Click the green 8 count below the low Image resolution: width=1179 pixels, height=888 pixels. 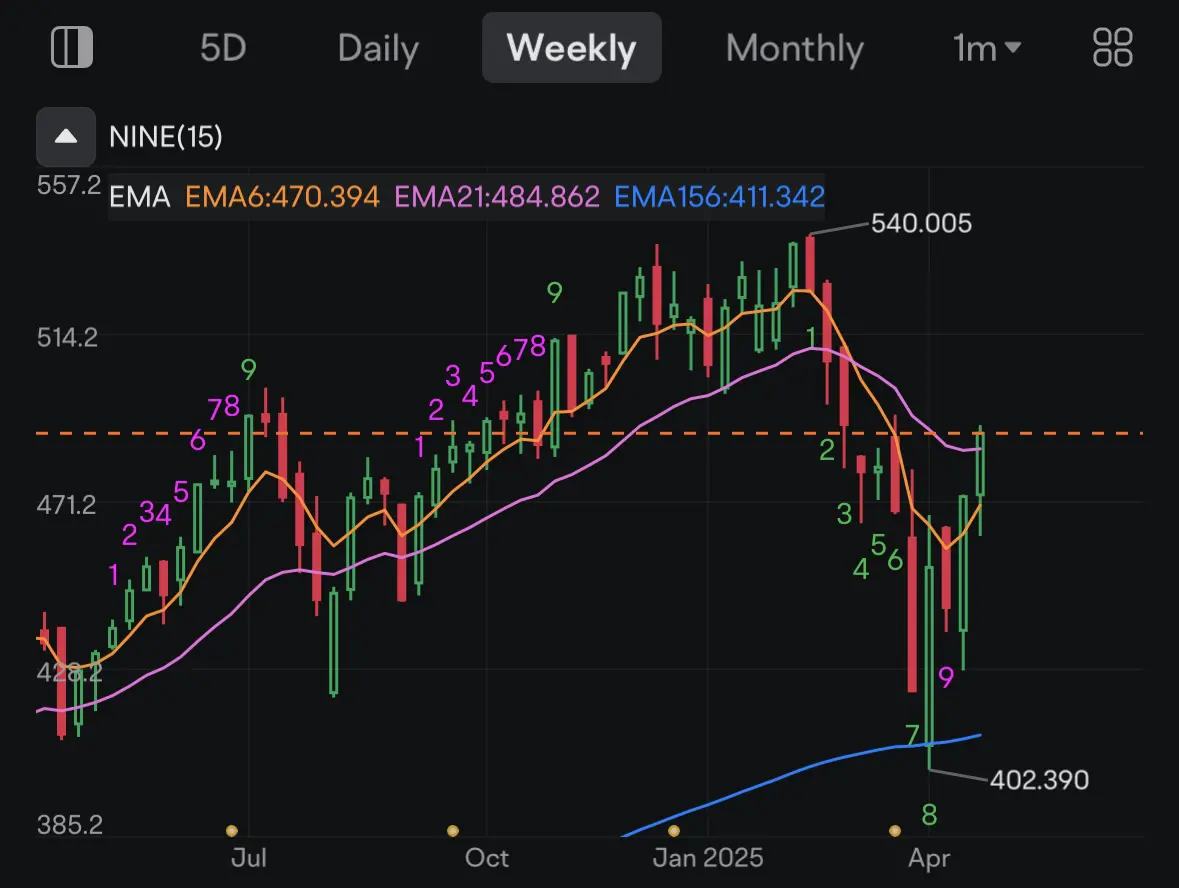click(x=929, y=814)
